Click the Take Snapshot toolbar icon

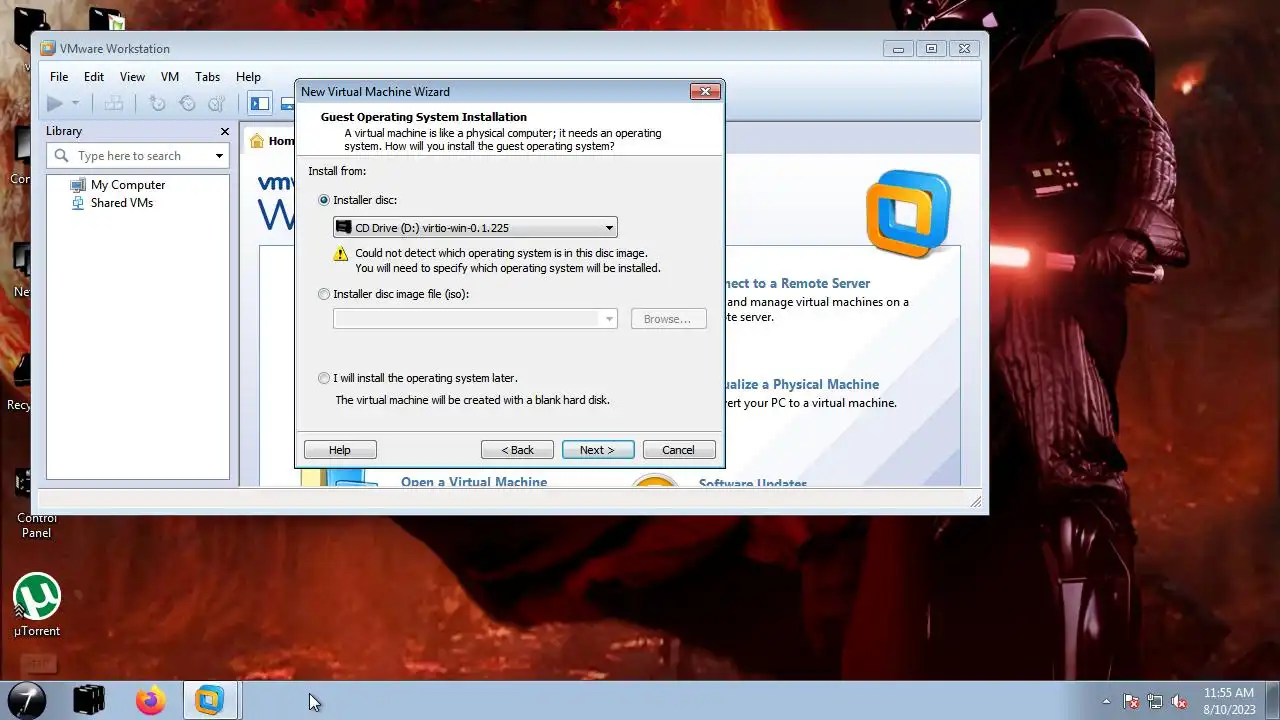157,103
